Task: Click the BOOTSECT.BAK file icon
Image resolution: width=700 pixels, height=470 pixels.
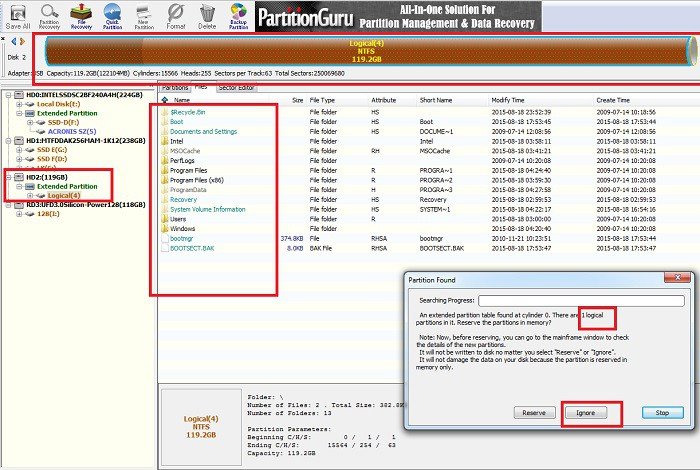Action: (165, 248)
